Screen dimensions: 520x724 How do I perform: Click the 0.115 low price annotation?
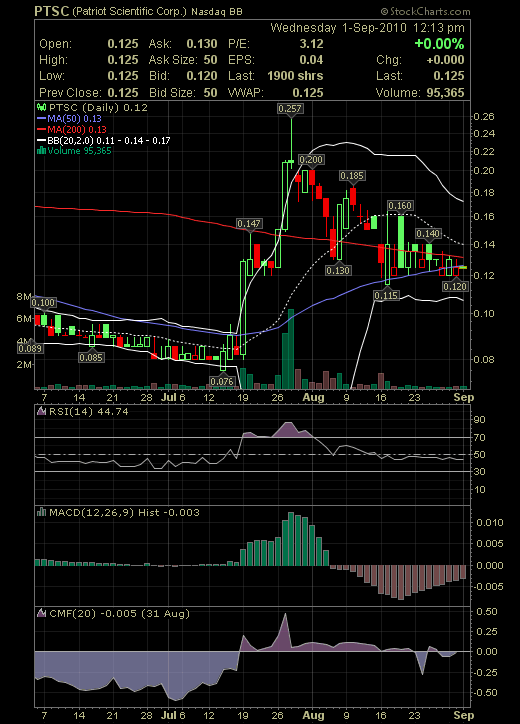[386, 295]
